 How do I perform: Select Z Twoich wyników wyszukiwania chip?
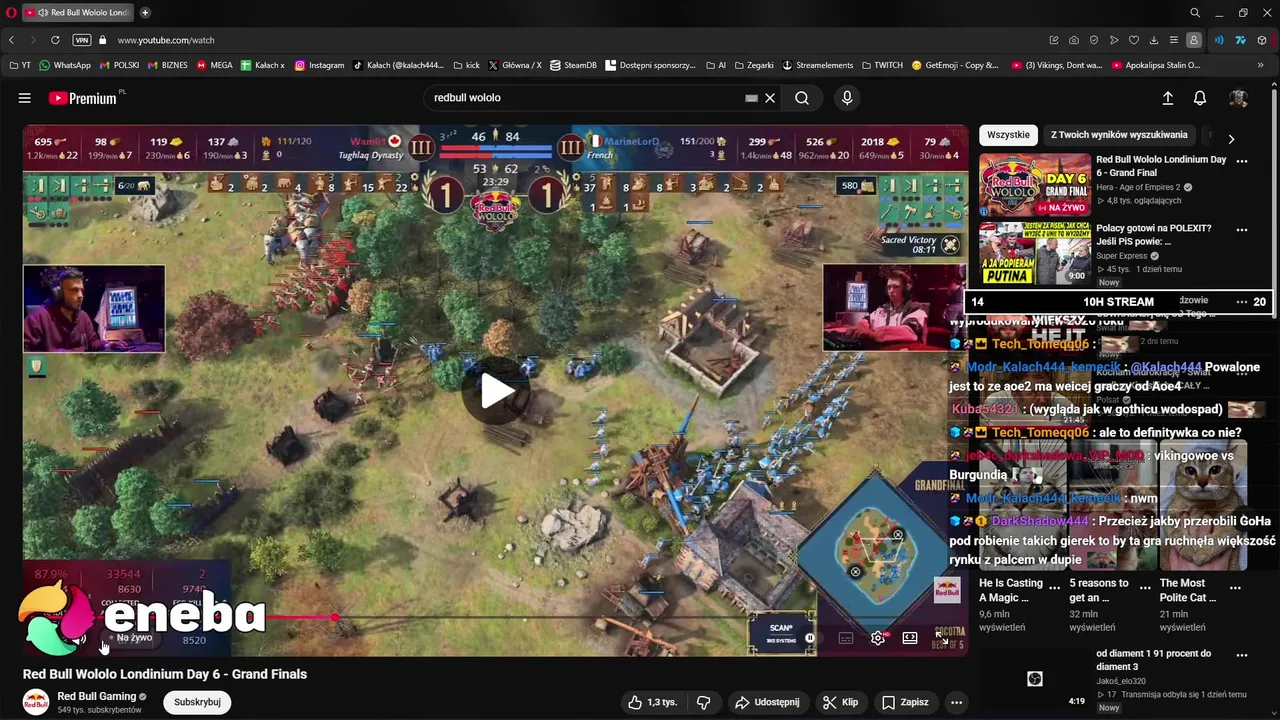coord(1119,135)
